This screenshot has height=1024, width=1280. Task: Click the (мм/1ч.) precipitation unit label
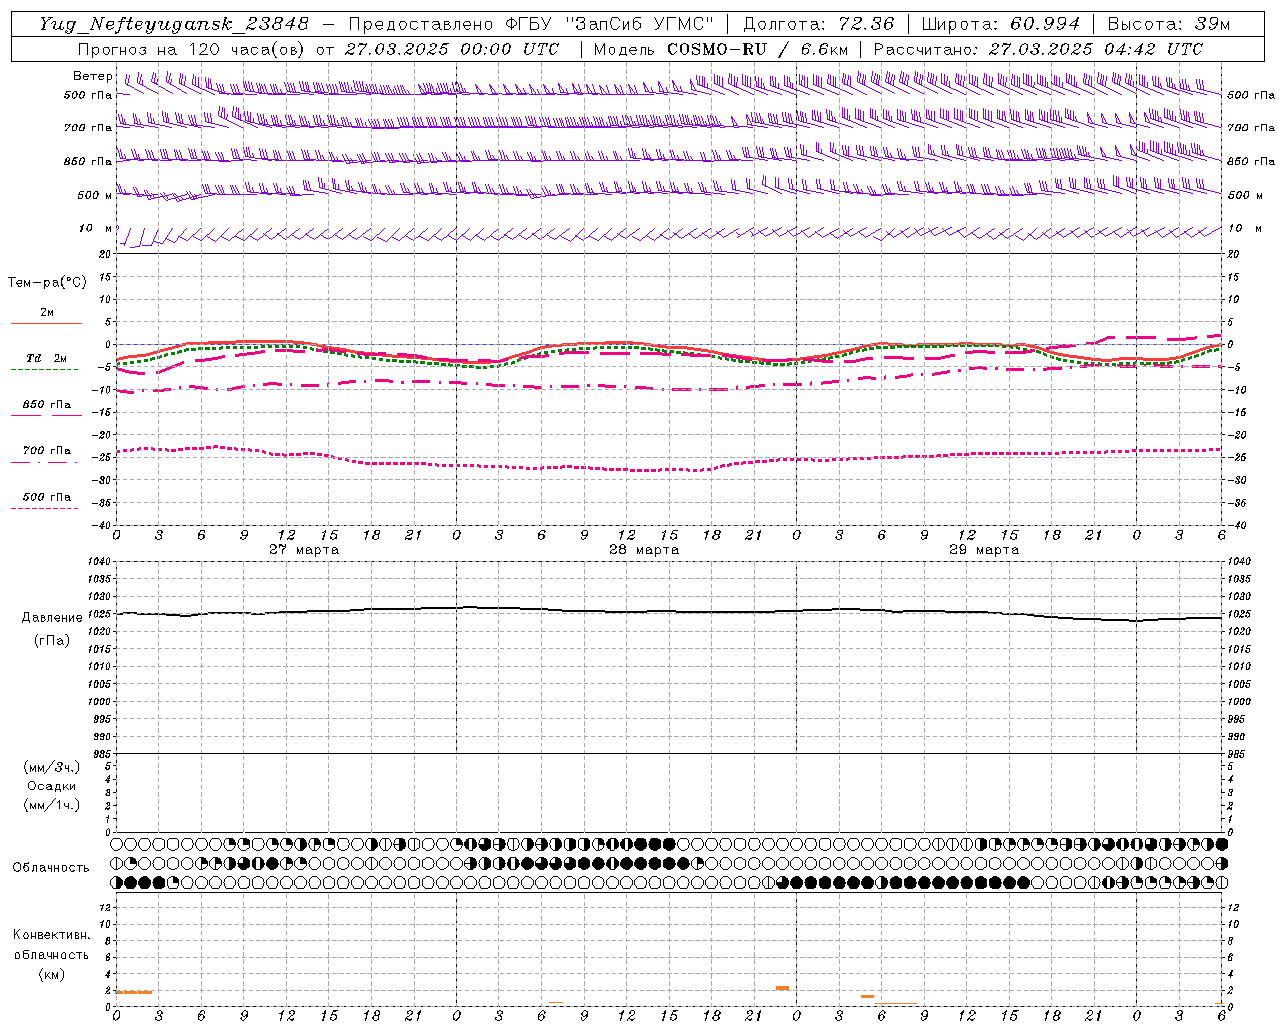click(x=52, y=805)
